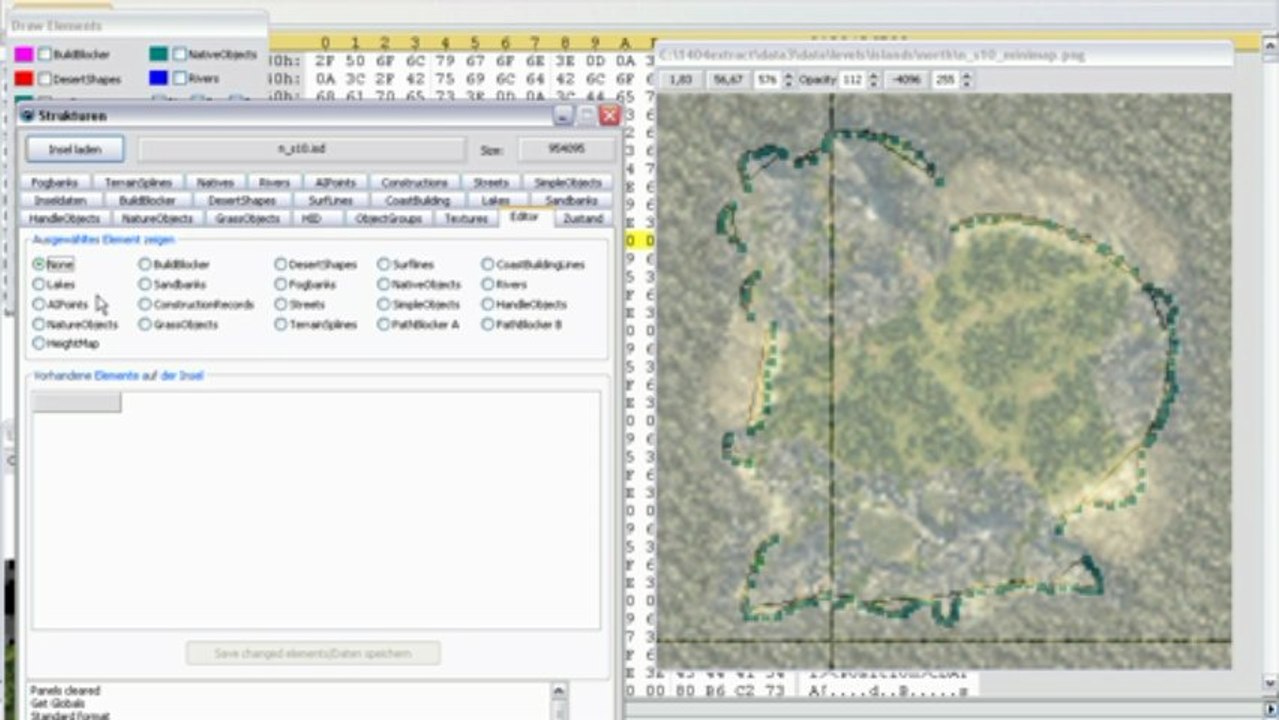The height and width of the screenshot is (720, 1279).
Task: Switch to the ObjectGroups tab
Action: [x=388, y=218]
